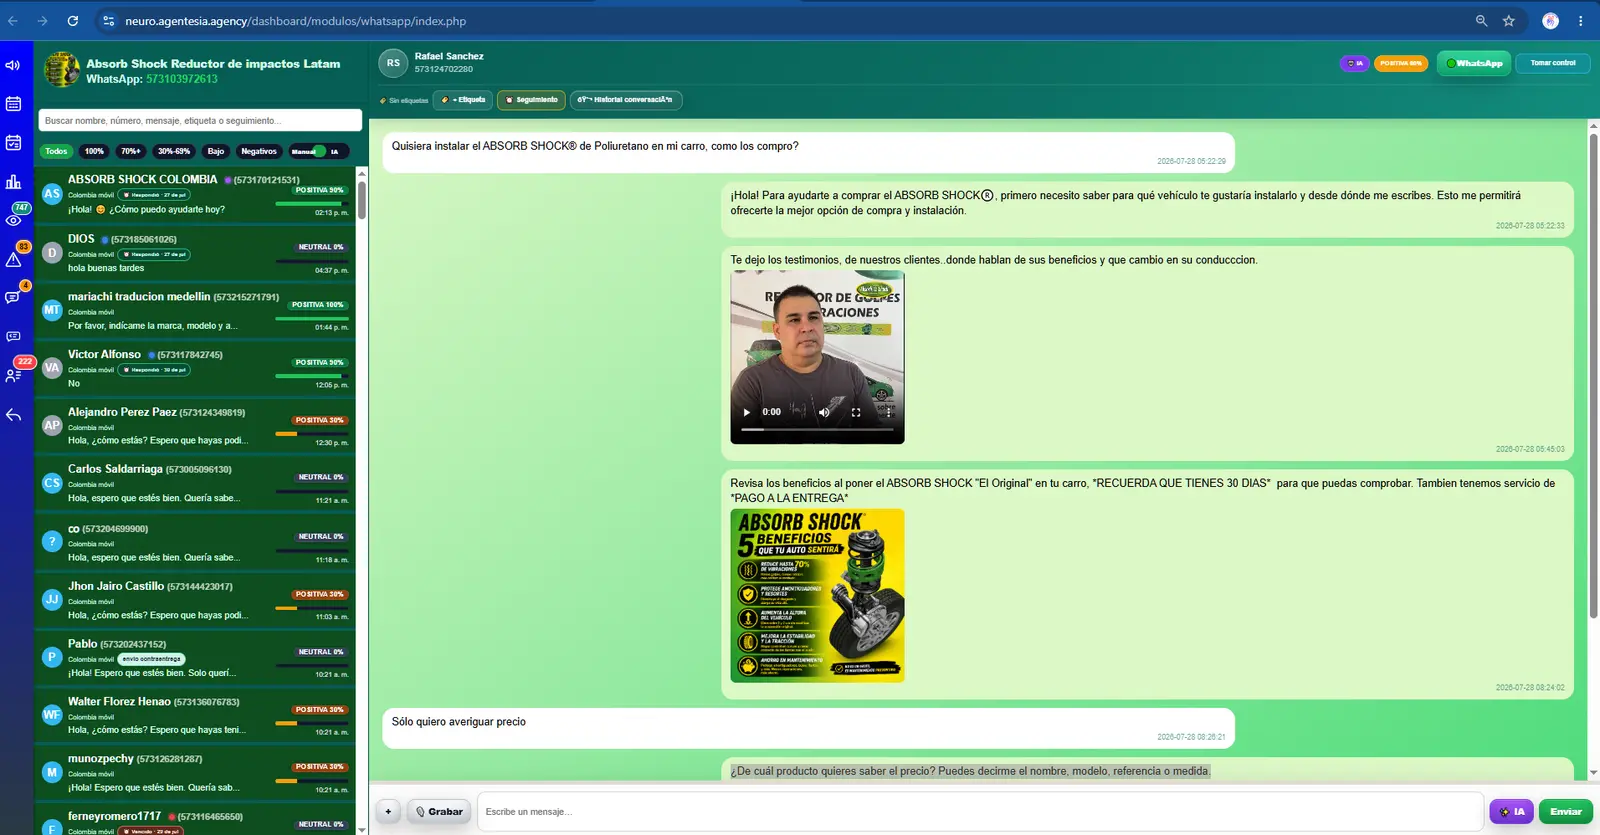Open testimonial video in fullscreen
Image resolution: width=1600 pixels, height=835 pixels.
click(856, 412)
